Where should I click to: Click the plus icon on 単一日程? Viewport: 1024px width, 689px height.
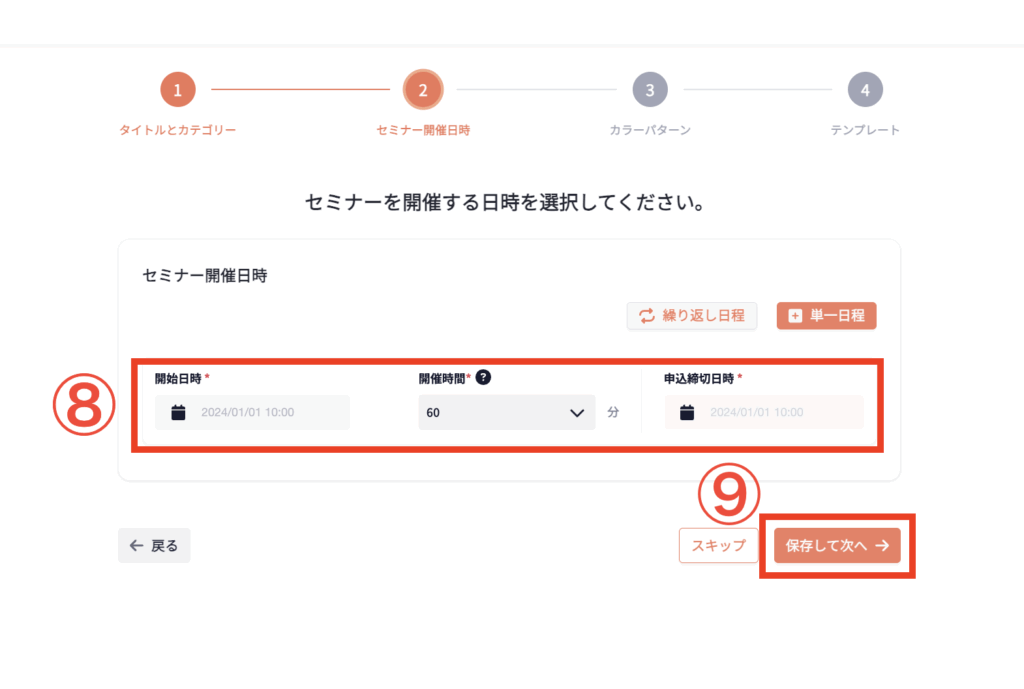click(x=795, y=316)
